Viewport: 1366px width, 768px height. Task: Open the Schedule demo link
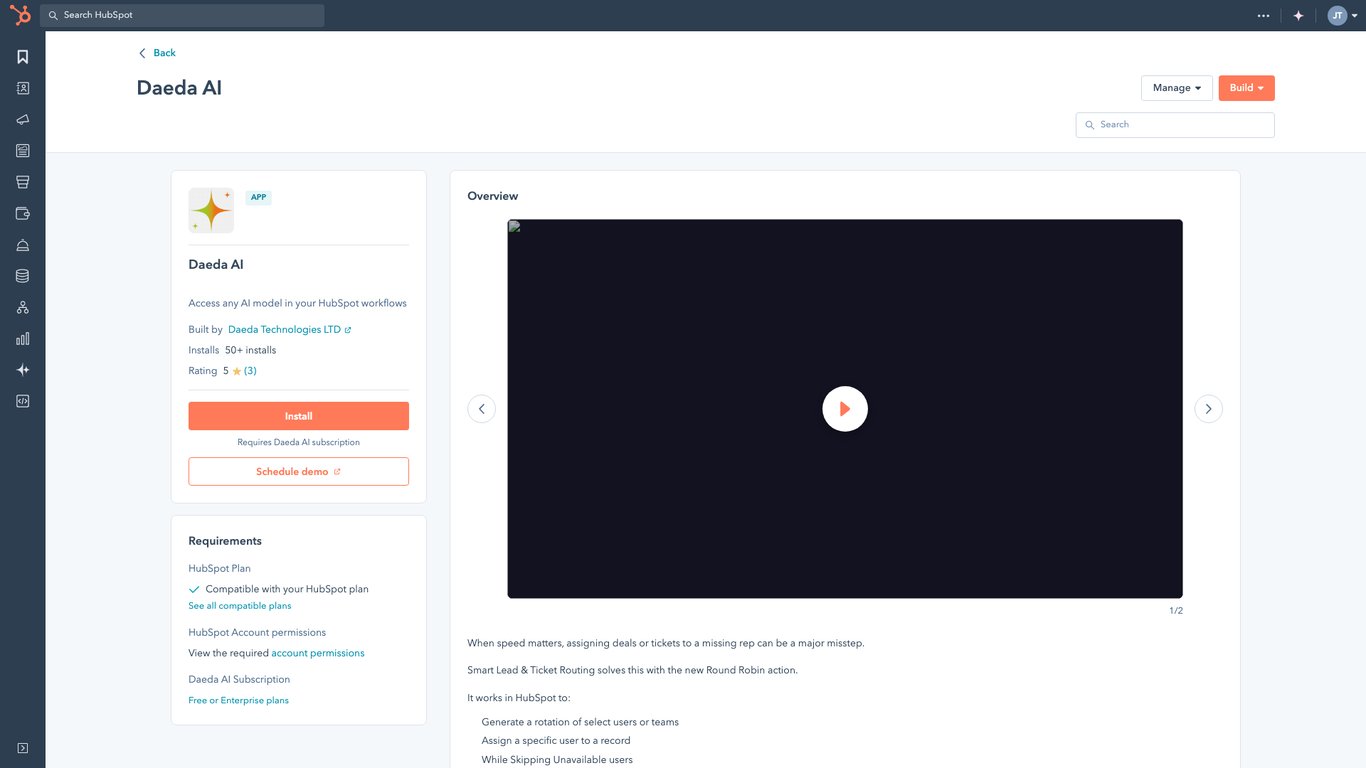point(298,470)
